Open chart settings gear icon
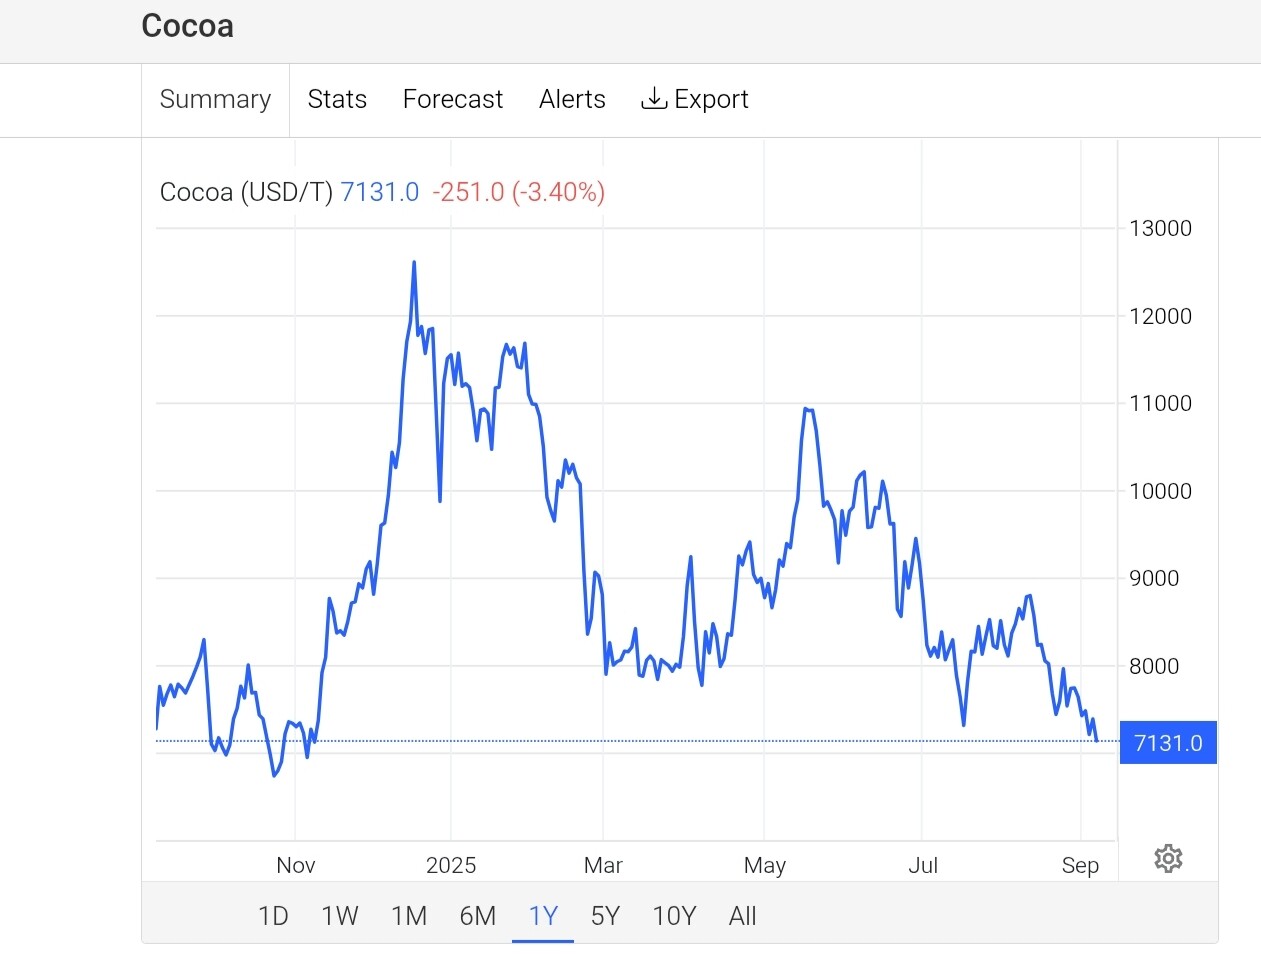Screen dimensions: 1261x959 click(x=1168, y=858)
